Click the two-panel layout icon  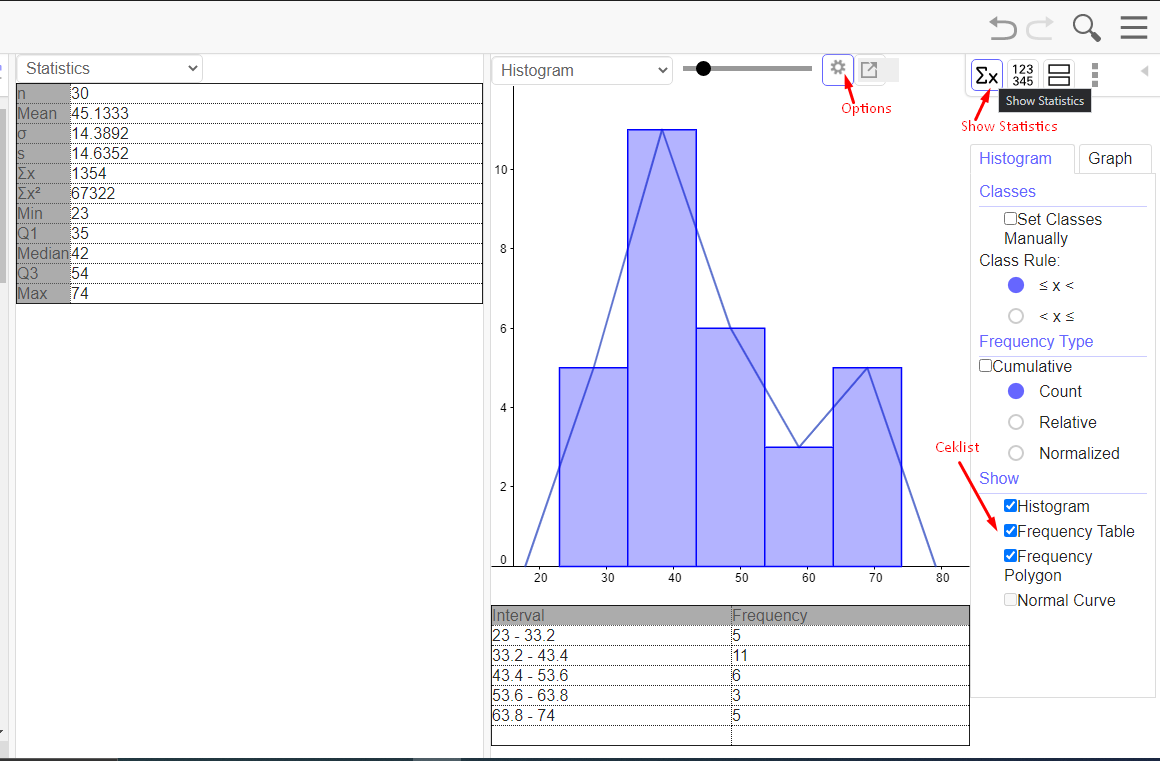pyautogui.click(x=1058, y=75)
